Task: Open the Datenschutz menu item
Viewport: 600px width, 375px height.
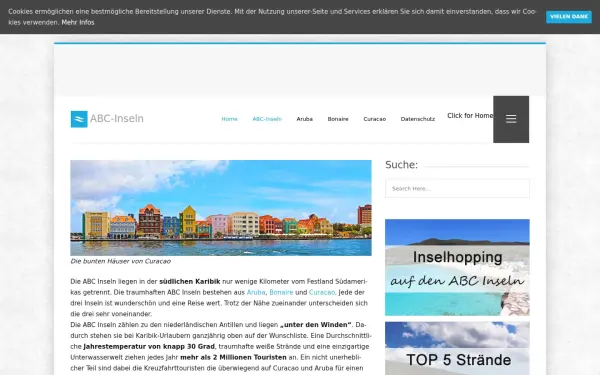Action: click(418, 119)
